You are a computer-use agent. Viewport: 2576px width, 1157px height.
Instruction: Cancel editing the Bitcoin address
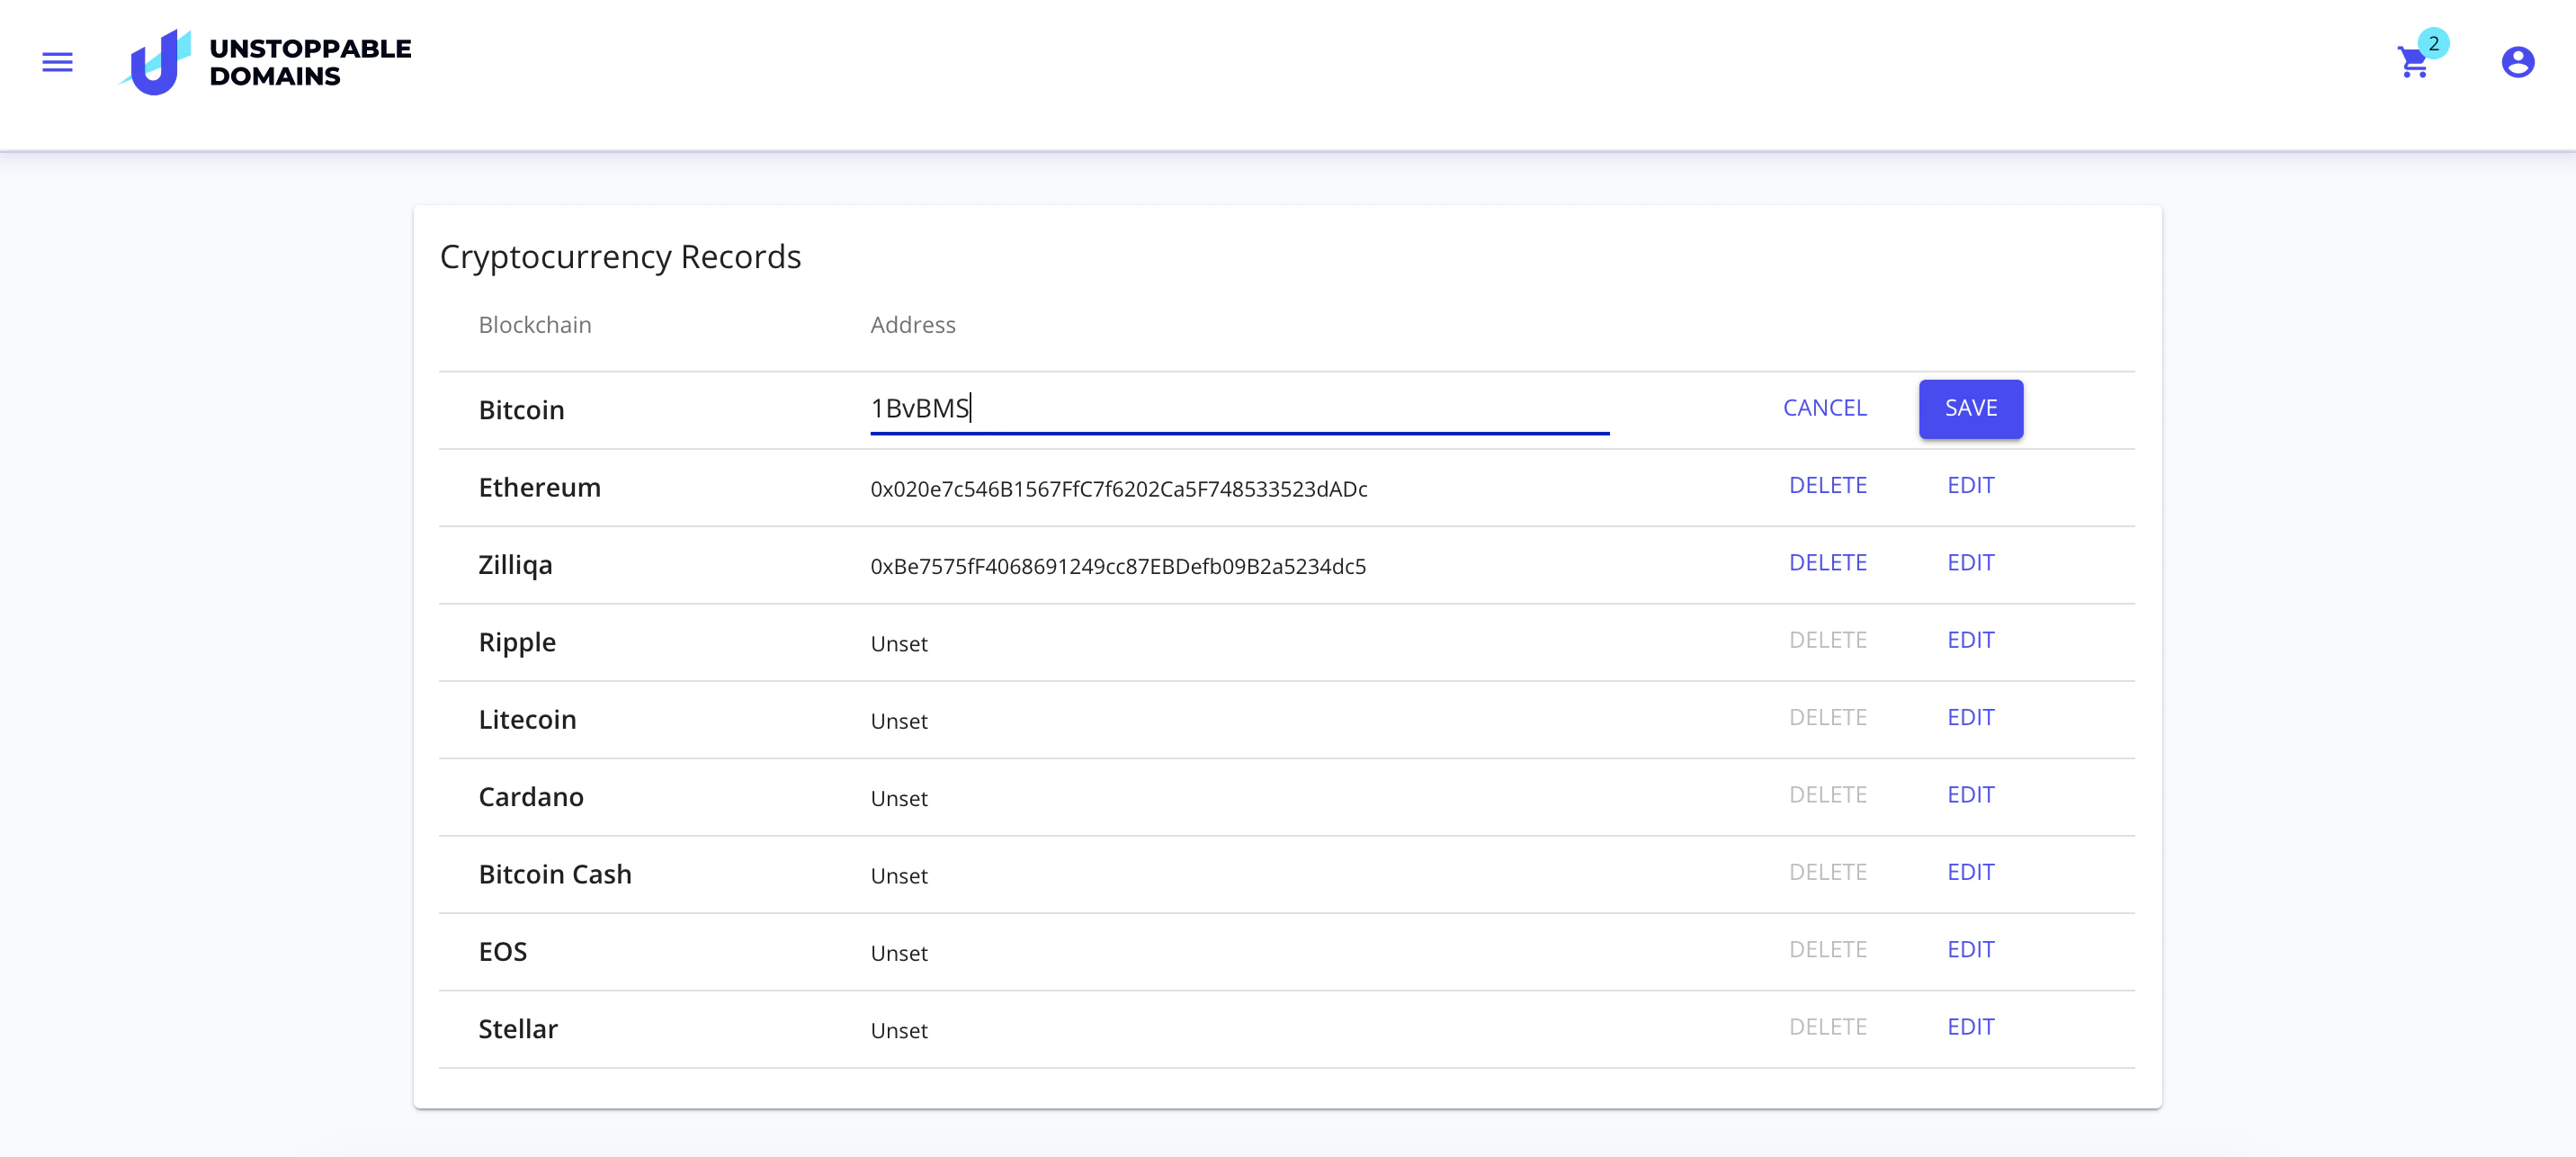[1824, 408]
